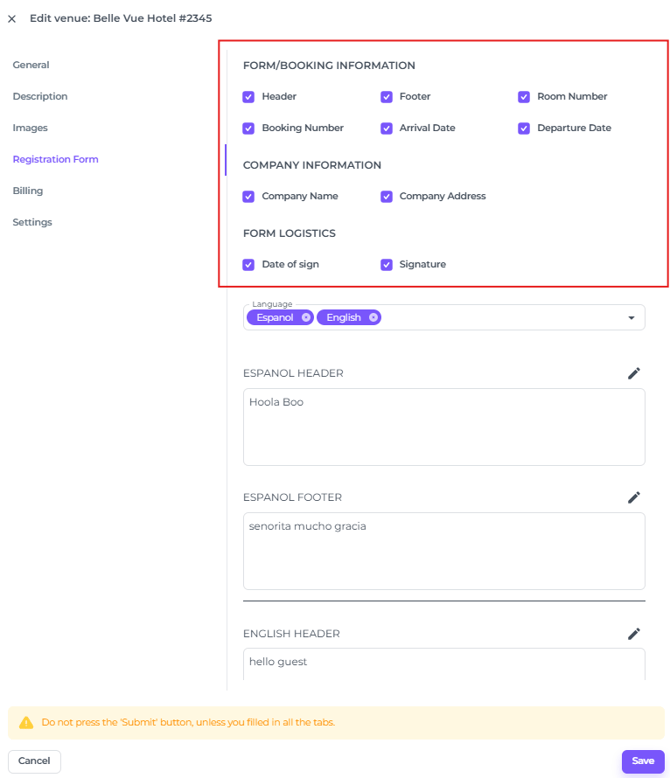670x778 pixels.
Task: Expand the Language dropdown arrow
Action: point(631,318)
